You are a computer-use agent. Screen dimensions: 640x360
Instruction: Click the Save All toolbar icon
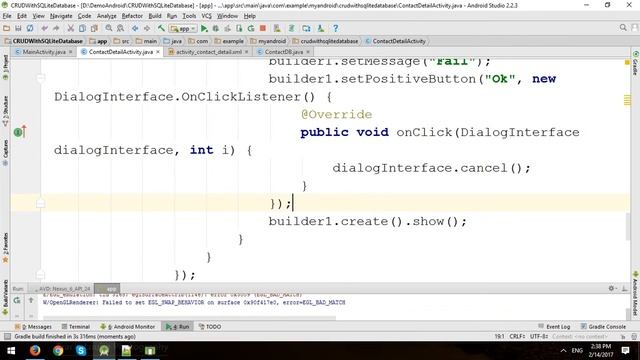[18, 28]
